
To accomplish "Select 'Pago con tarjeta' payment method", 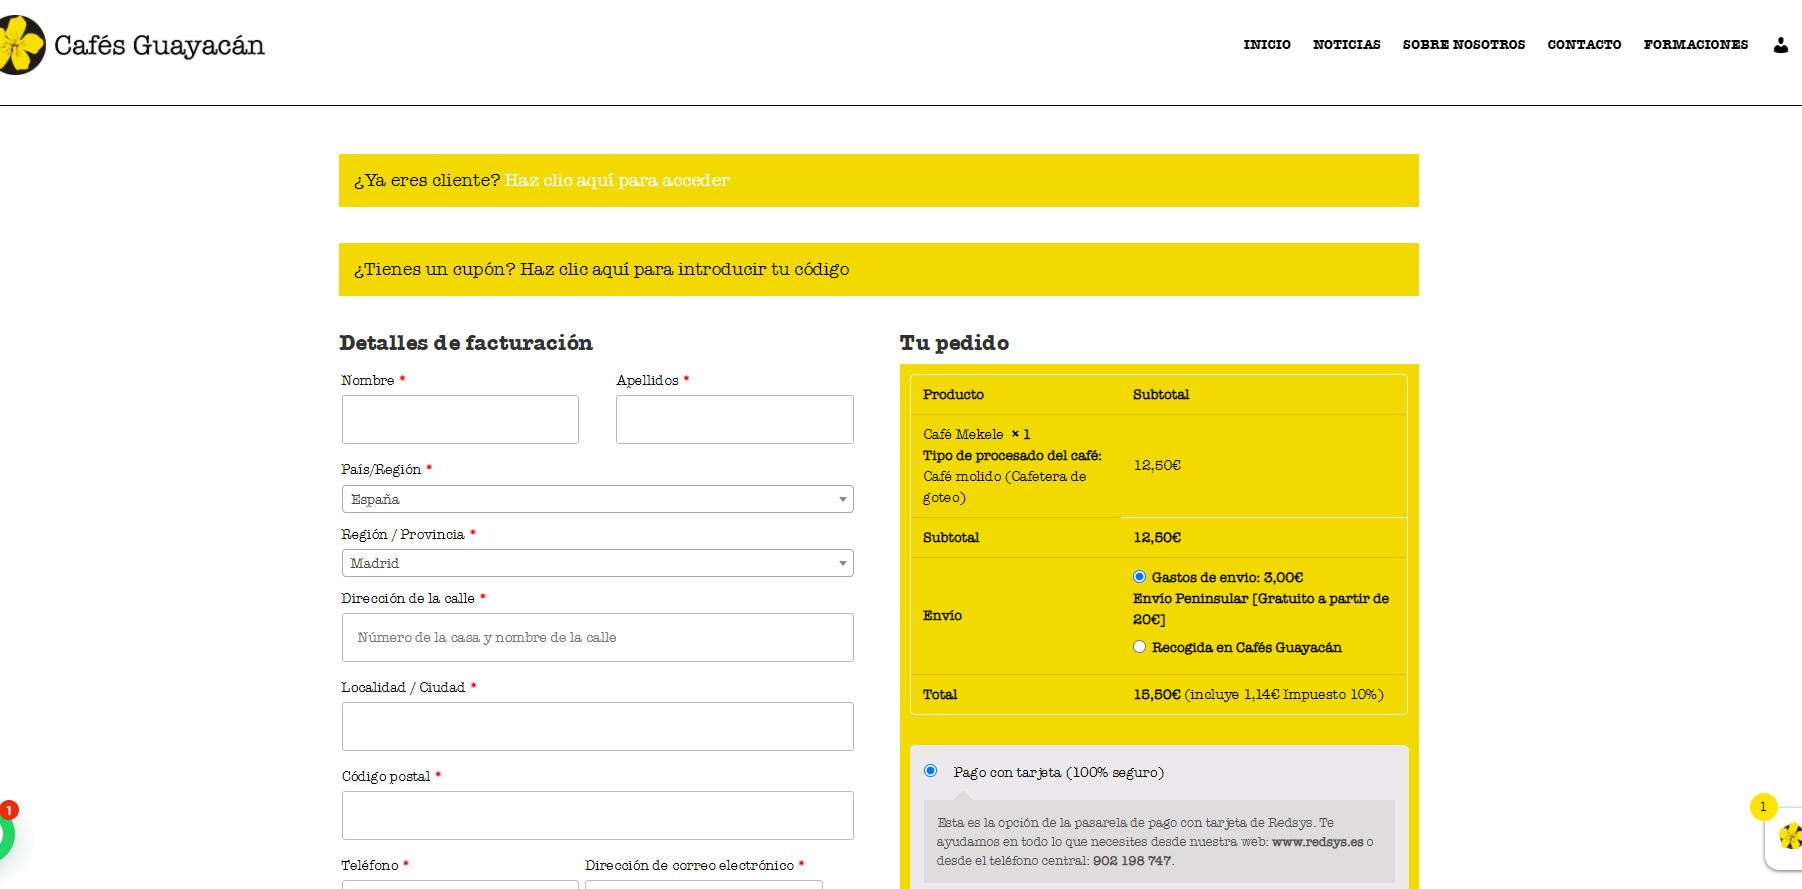I will tap(931, 771).
